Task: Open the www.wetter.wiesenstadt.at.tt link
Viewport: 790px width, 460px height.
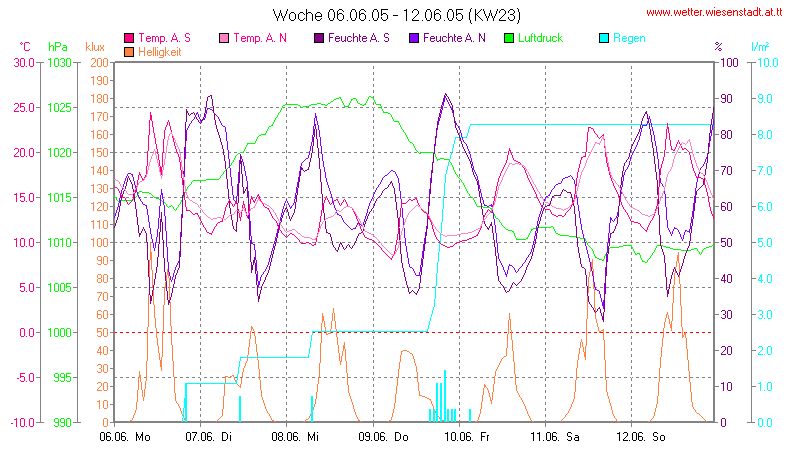Action: click(714, 13)
